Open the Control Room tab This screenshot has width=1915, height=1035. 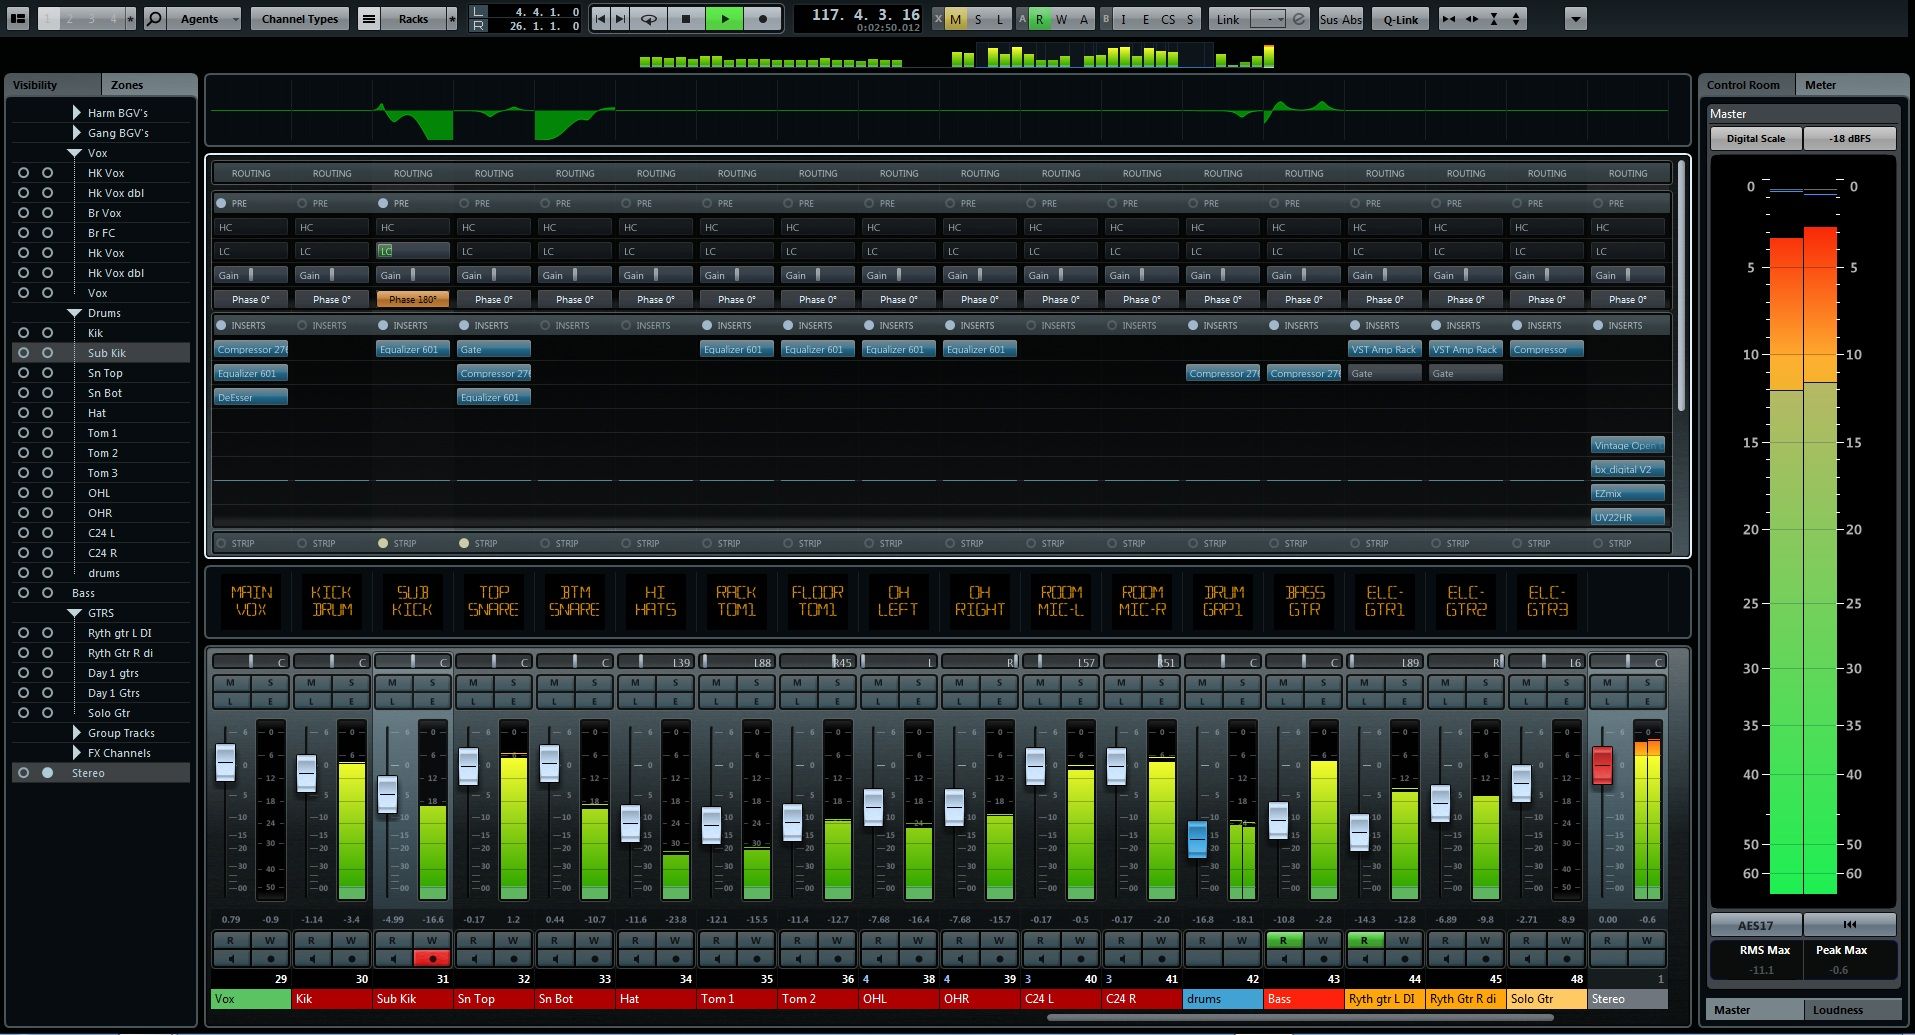pos(1745,85)
